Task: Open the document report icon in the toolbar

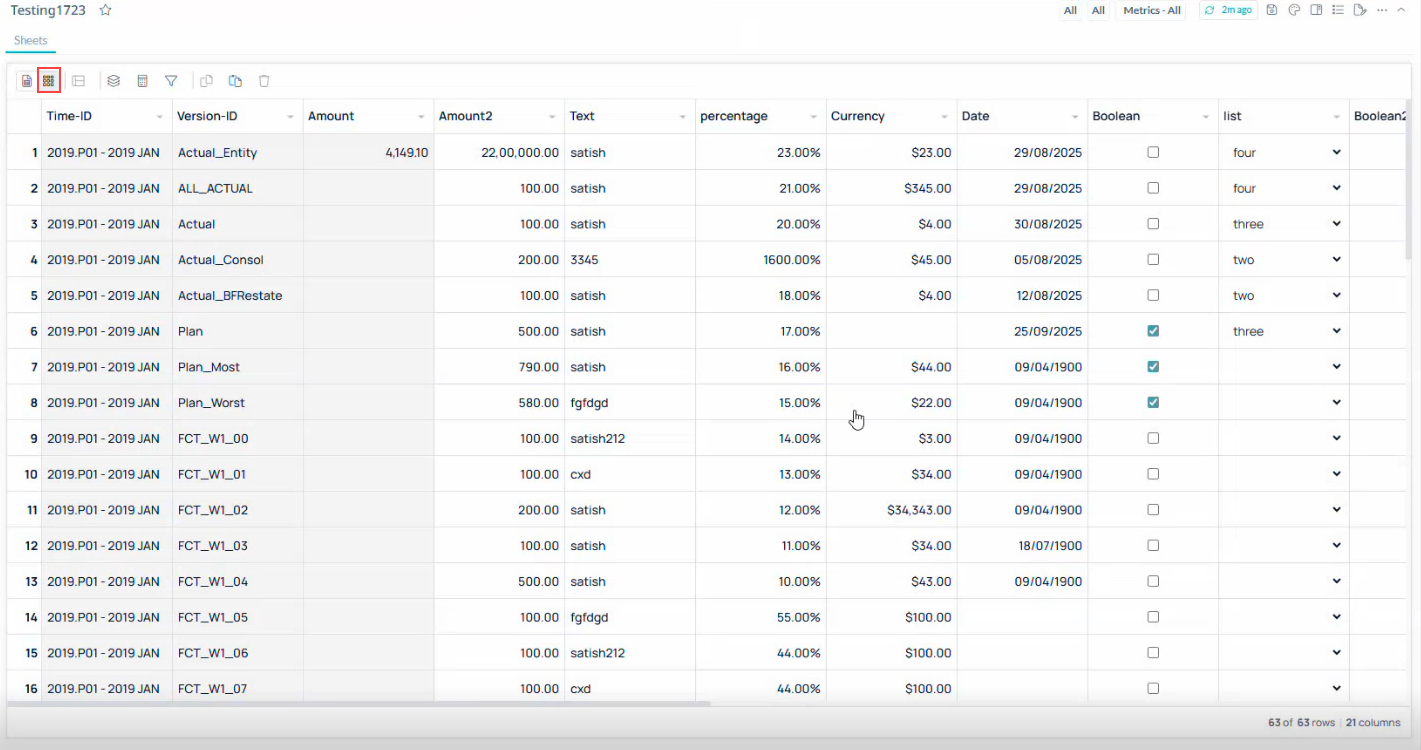Action: click(x=25, y=81)
